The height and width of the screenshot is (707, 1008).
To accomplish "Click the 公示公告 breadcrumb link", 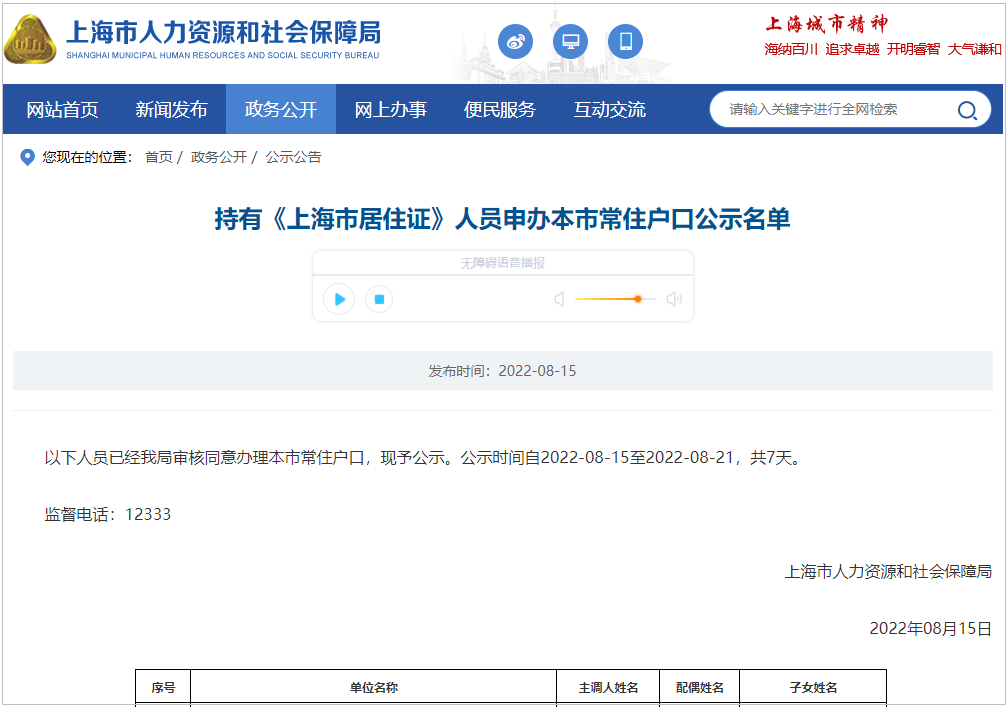I will pos(293,157).
